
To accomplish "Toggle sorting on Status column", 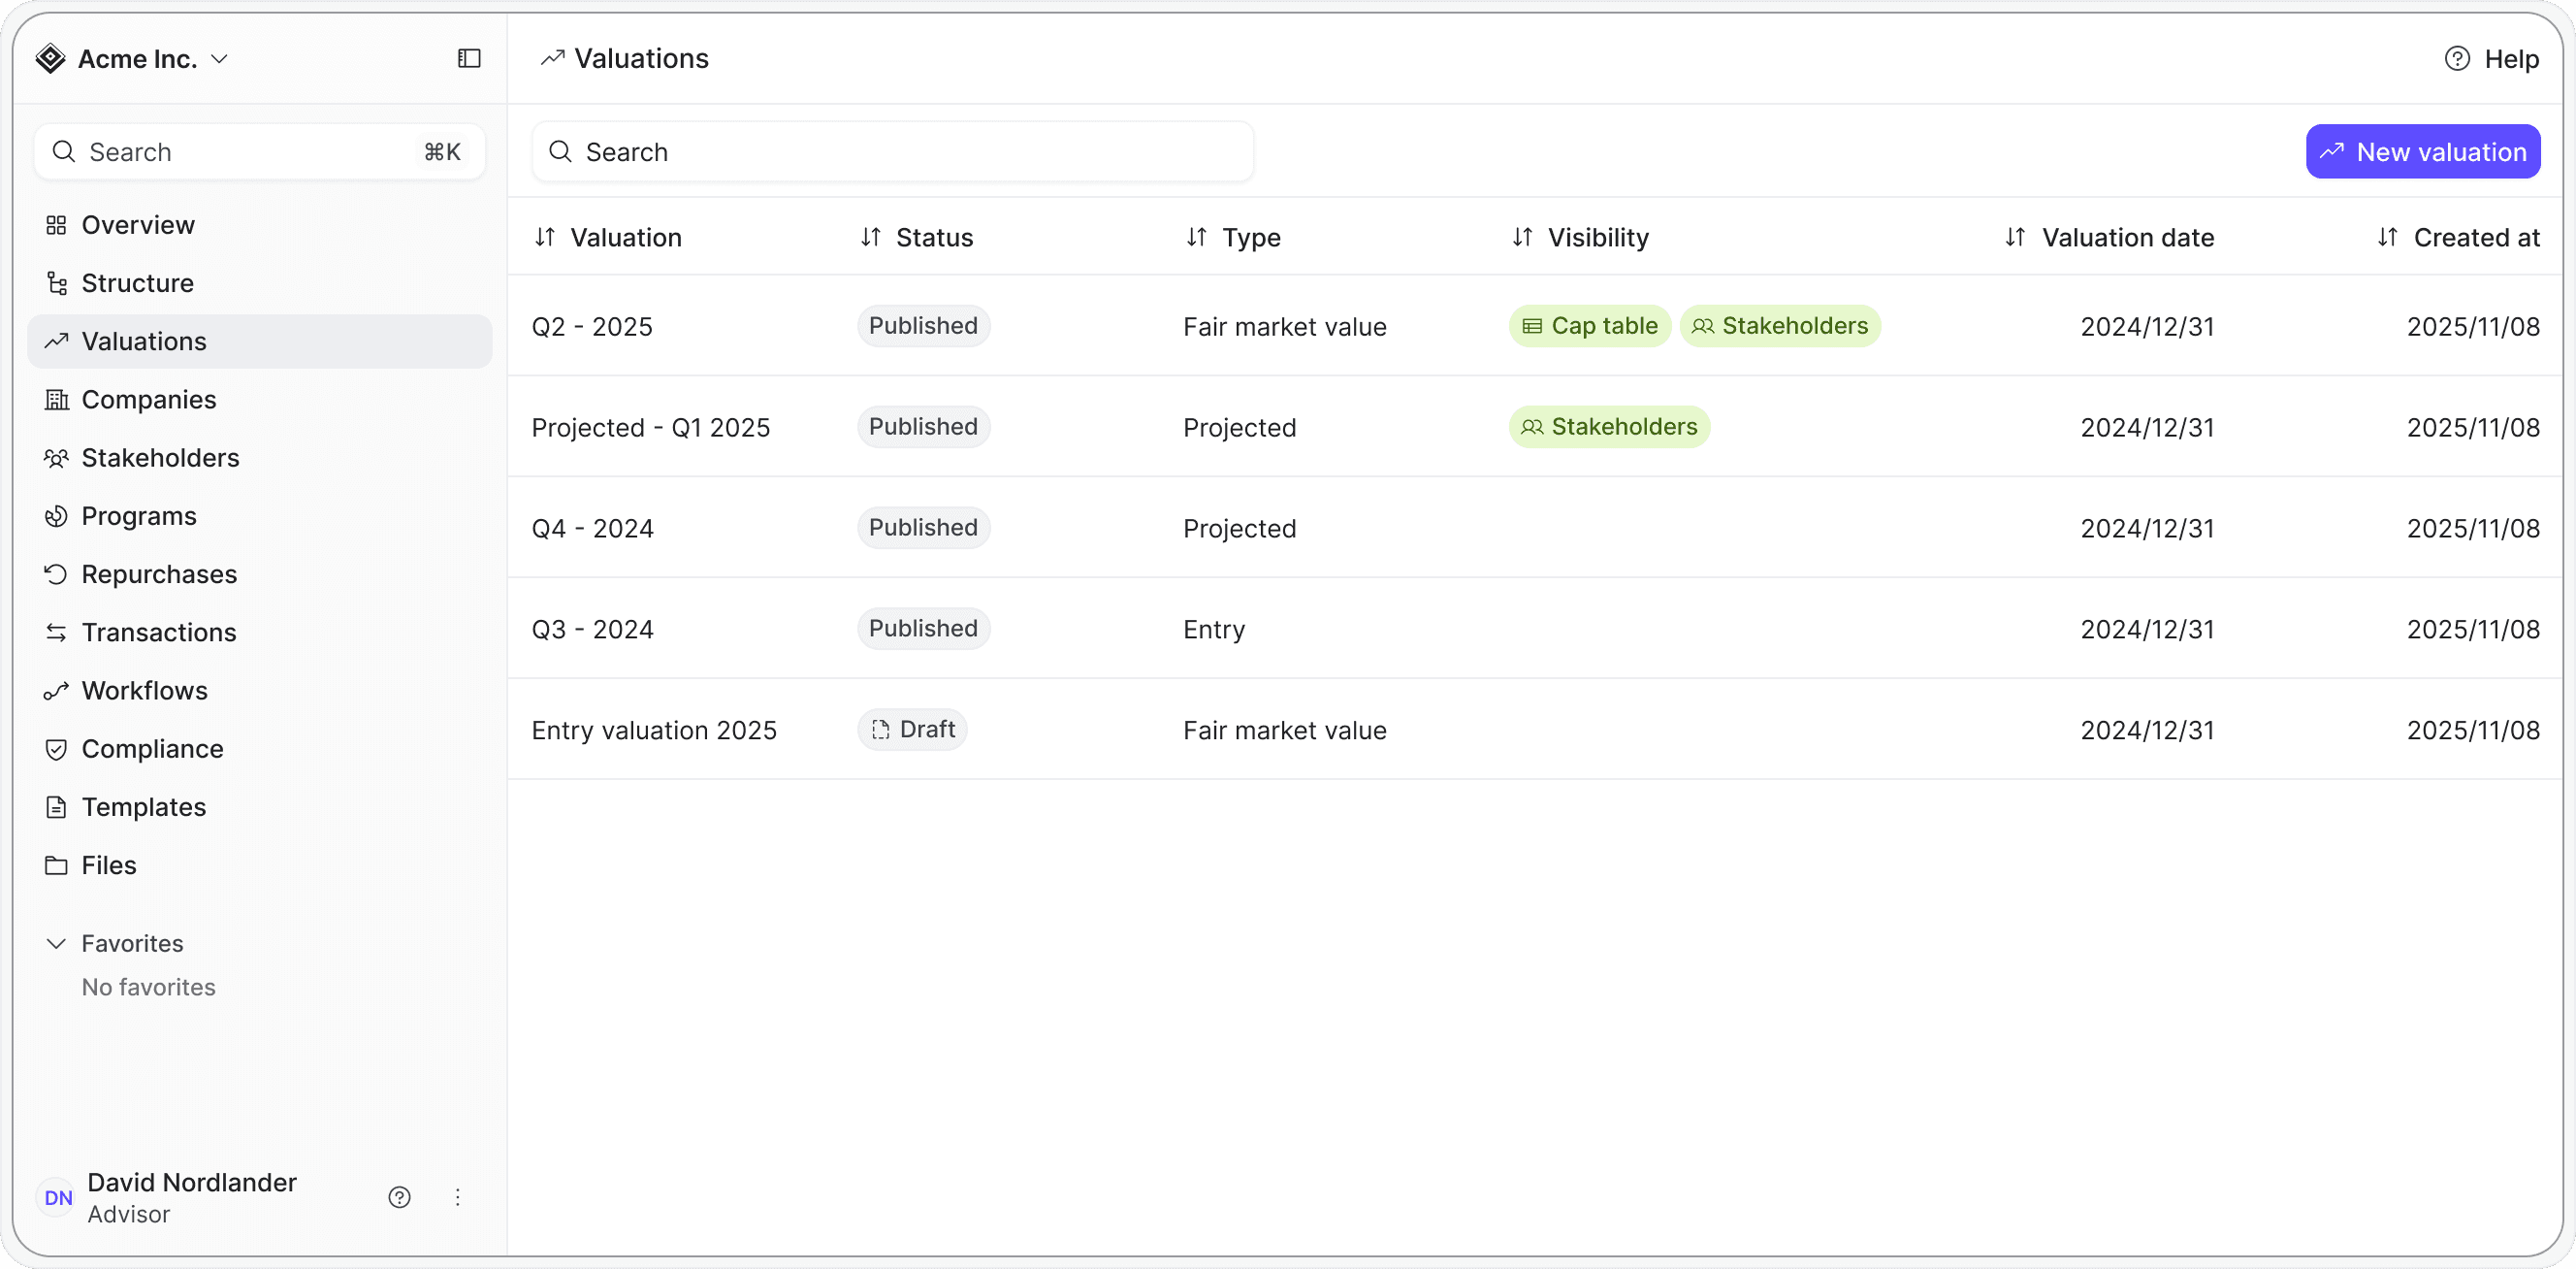I will 870,237.
